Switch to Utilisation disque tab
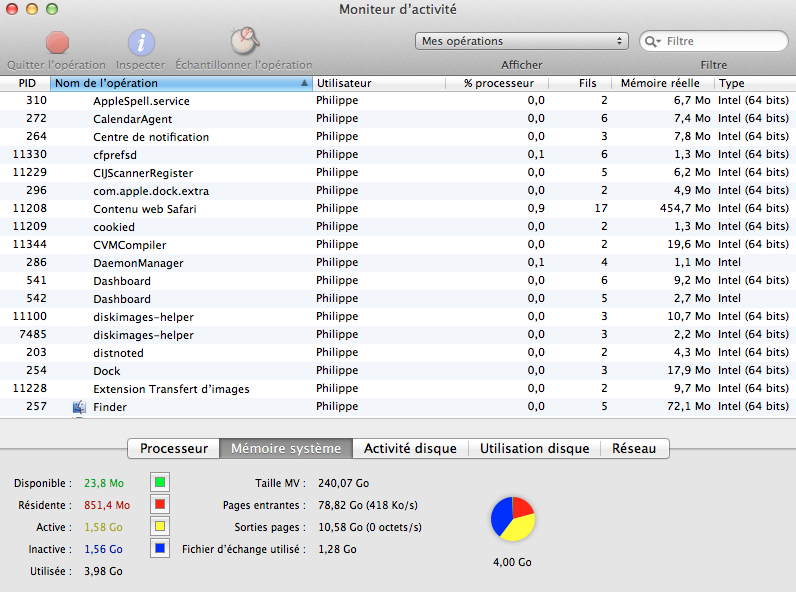 pyautogui.click(x=535, y=448)
